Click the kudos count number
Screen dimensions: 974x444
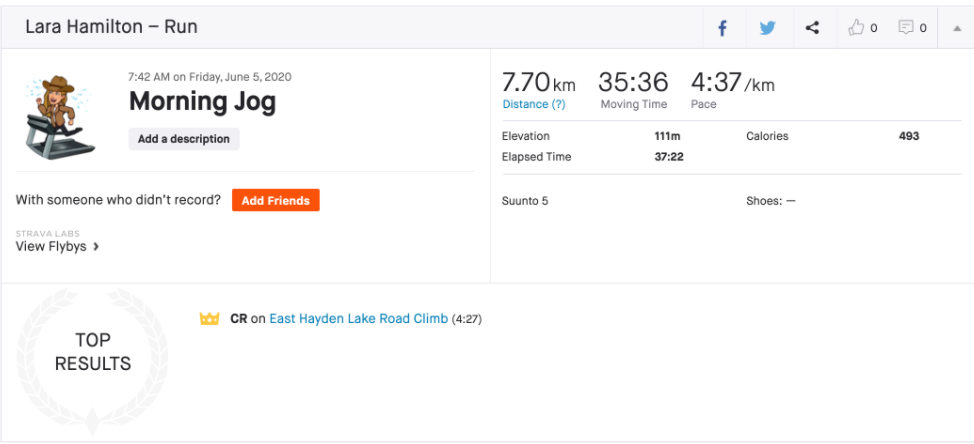[874, 28]
